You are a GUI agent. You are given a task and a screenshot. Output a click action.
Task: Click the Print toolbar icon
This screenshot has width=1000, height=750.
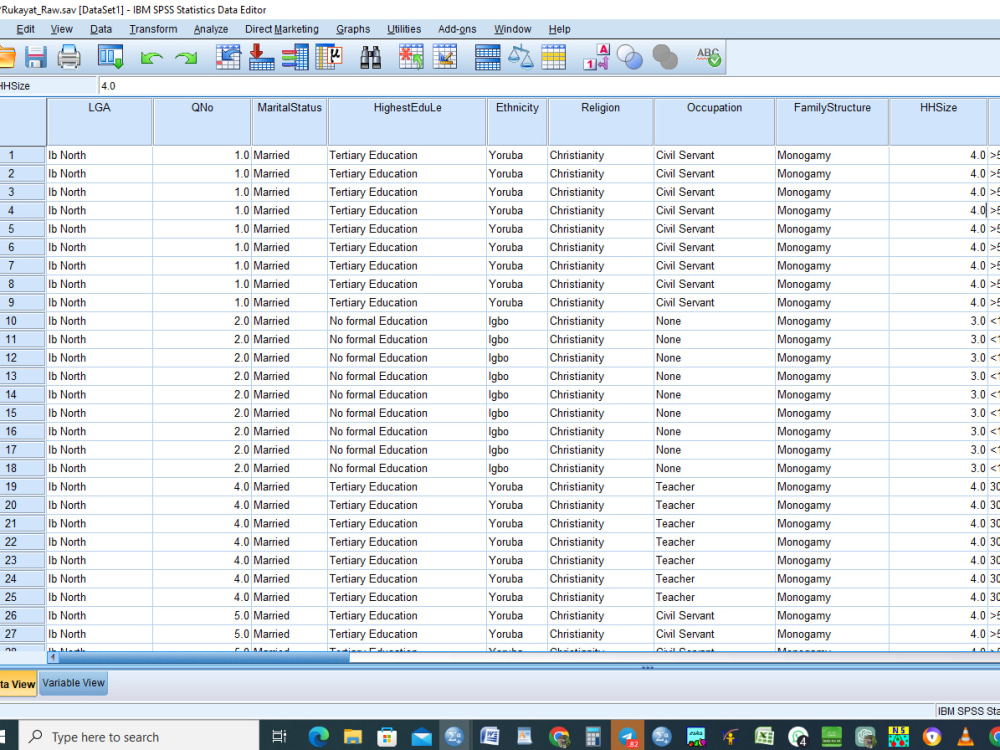pos(69,57)
